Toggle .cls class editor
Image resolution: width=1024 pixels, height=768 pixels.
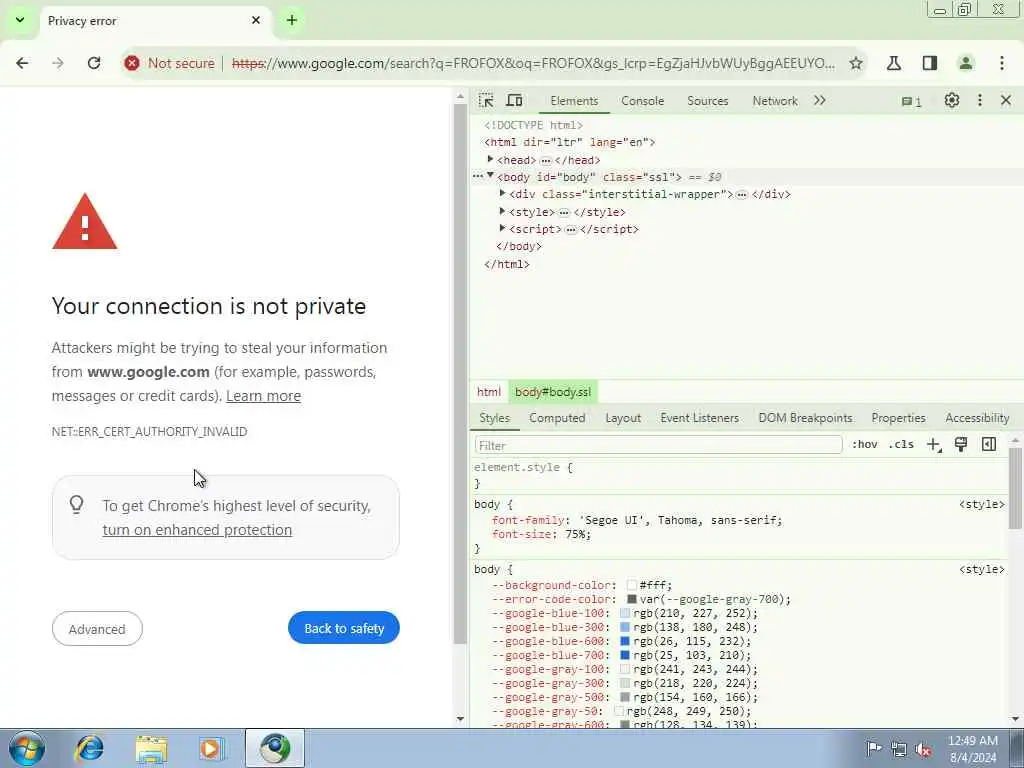(x=901, y=445)
